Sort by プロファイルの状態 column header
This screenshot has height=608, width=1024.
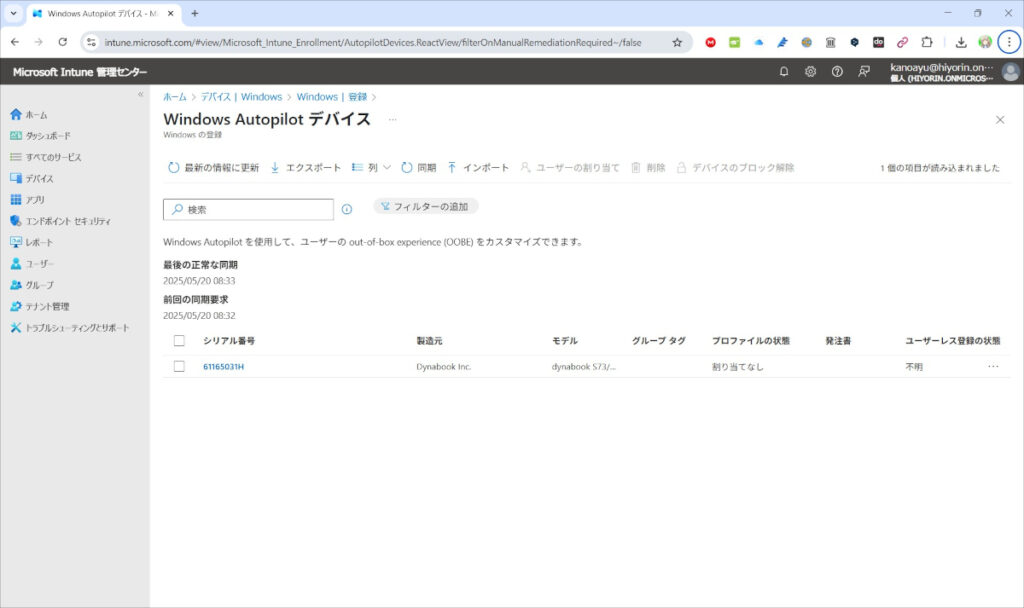(750, 341)
